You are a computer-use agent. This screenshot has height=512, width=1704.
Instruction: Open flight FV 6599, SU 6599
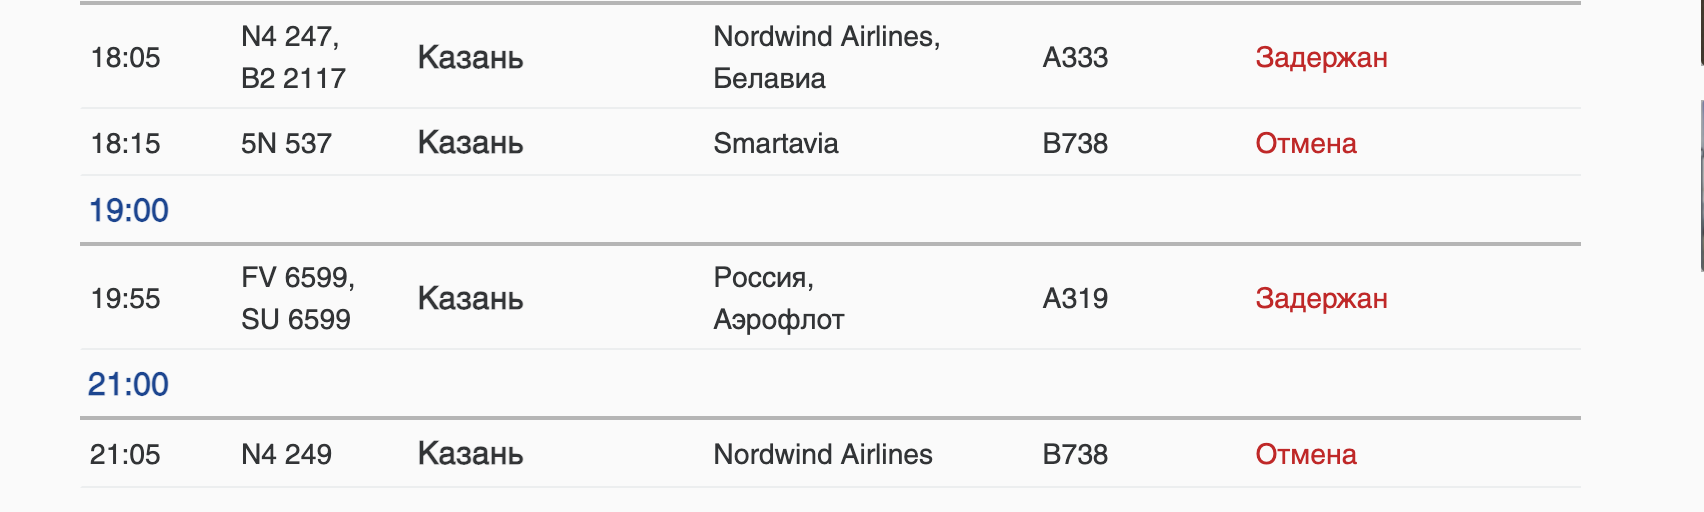(298, 298)
